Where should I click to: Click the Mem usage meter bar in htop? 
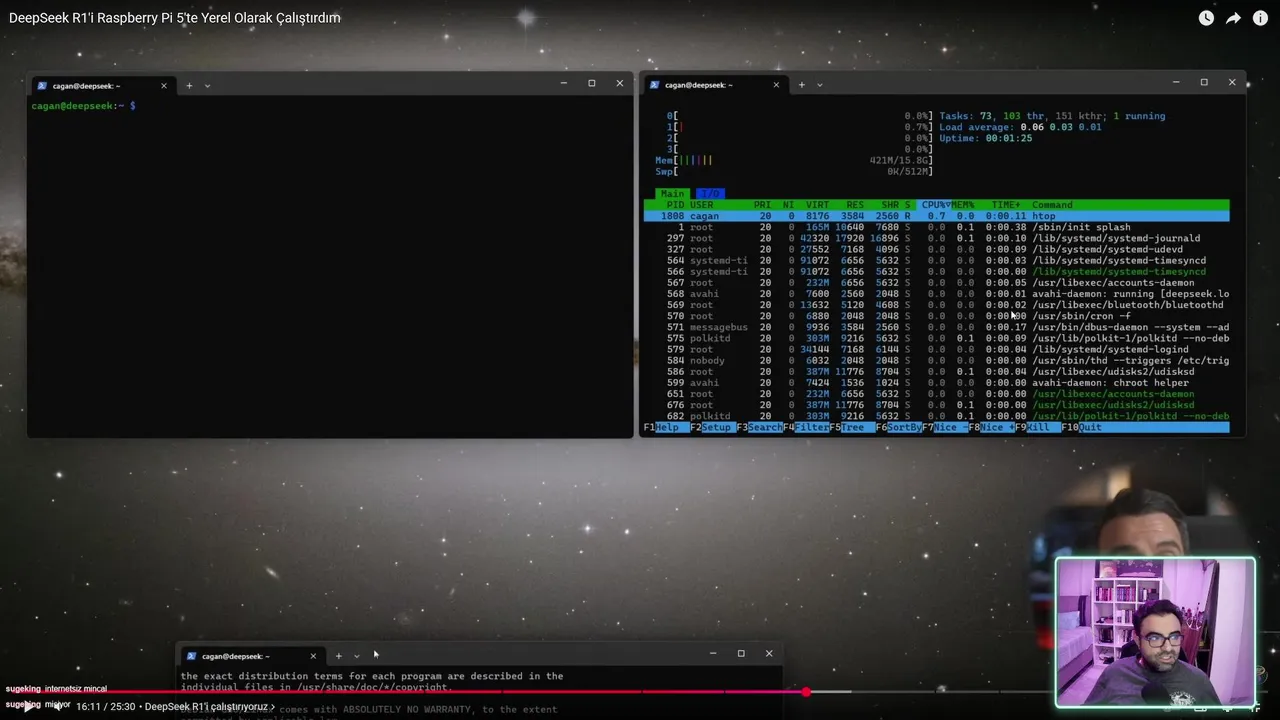click(x=794, y=160)
